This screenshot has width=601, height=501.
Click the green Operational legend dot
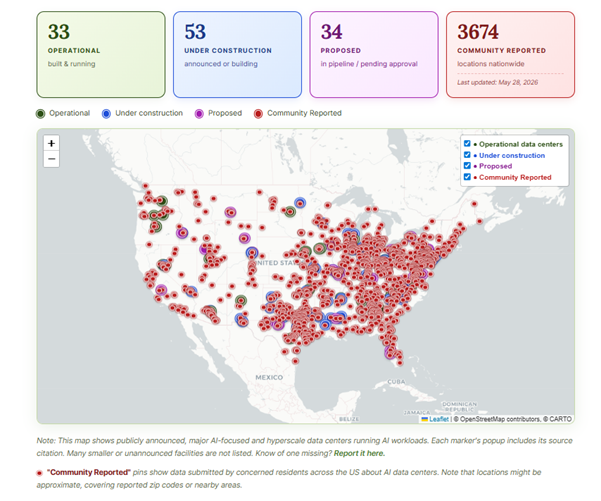[40, 114]
